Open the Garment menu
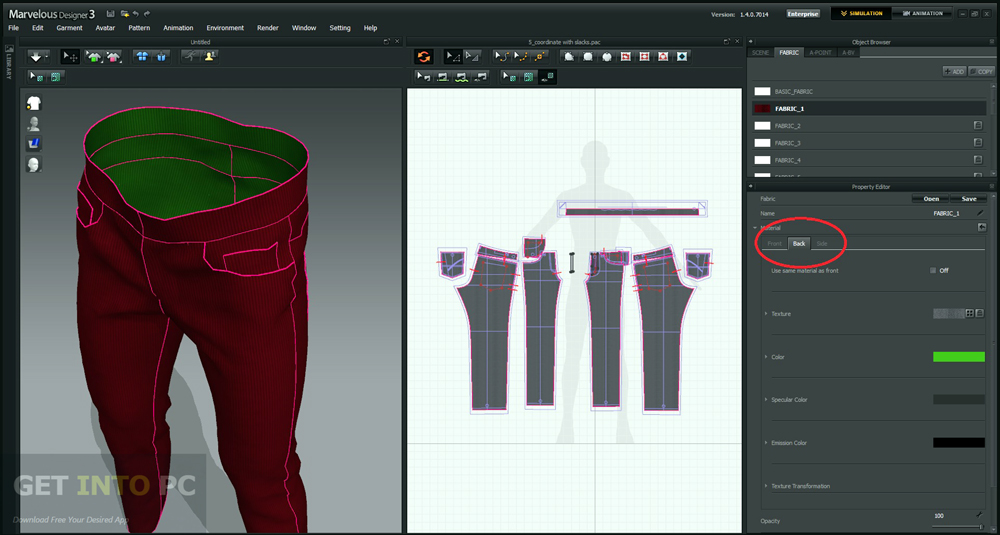Image resolution: width=1000 pixels, height=535 pixels. pos(69,28)
